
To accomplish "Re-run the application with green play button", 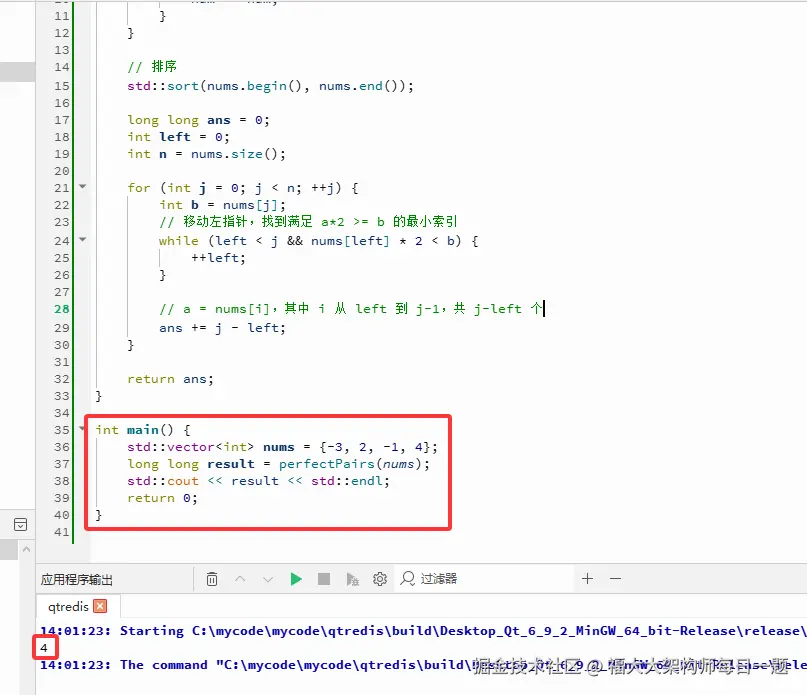I will tap(296, 579).
